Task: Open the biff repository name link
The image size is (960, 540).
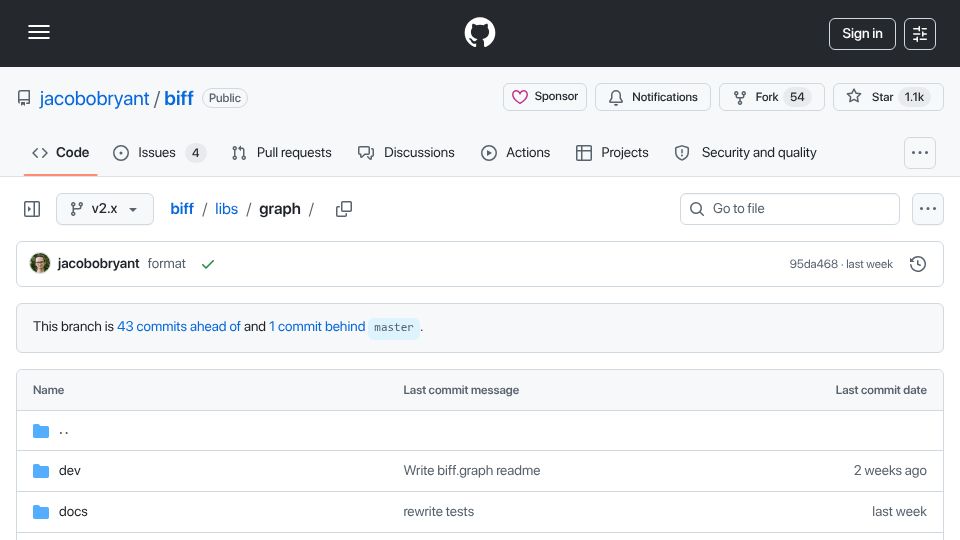Action: pyautogui.click(x=179, y=99)
